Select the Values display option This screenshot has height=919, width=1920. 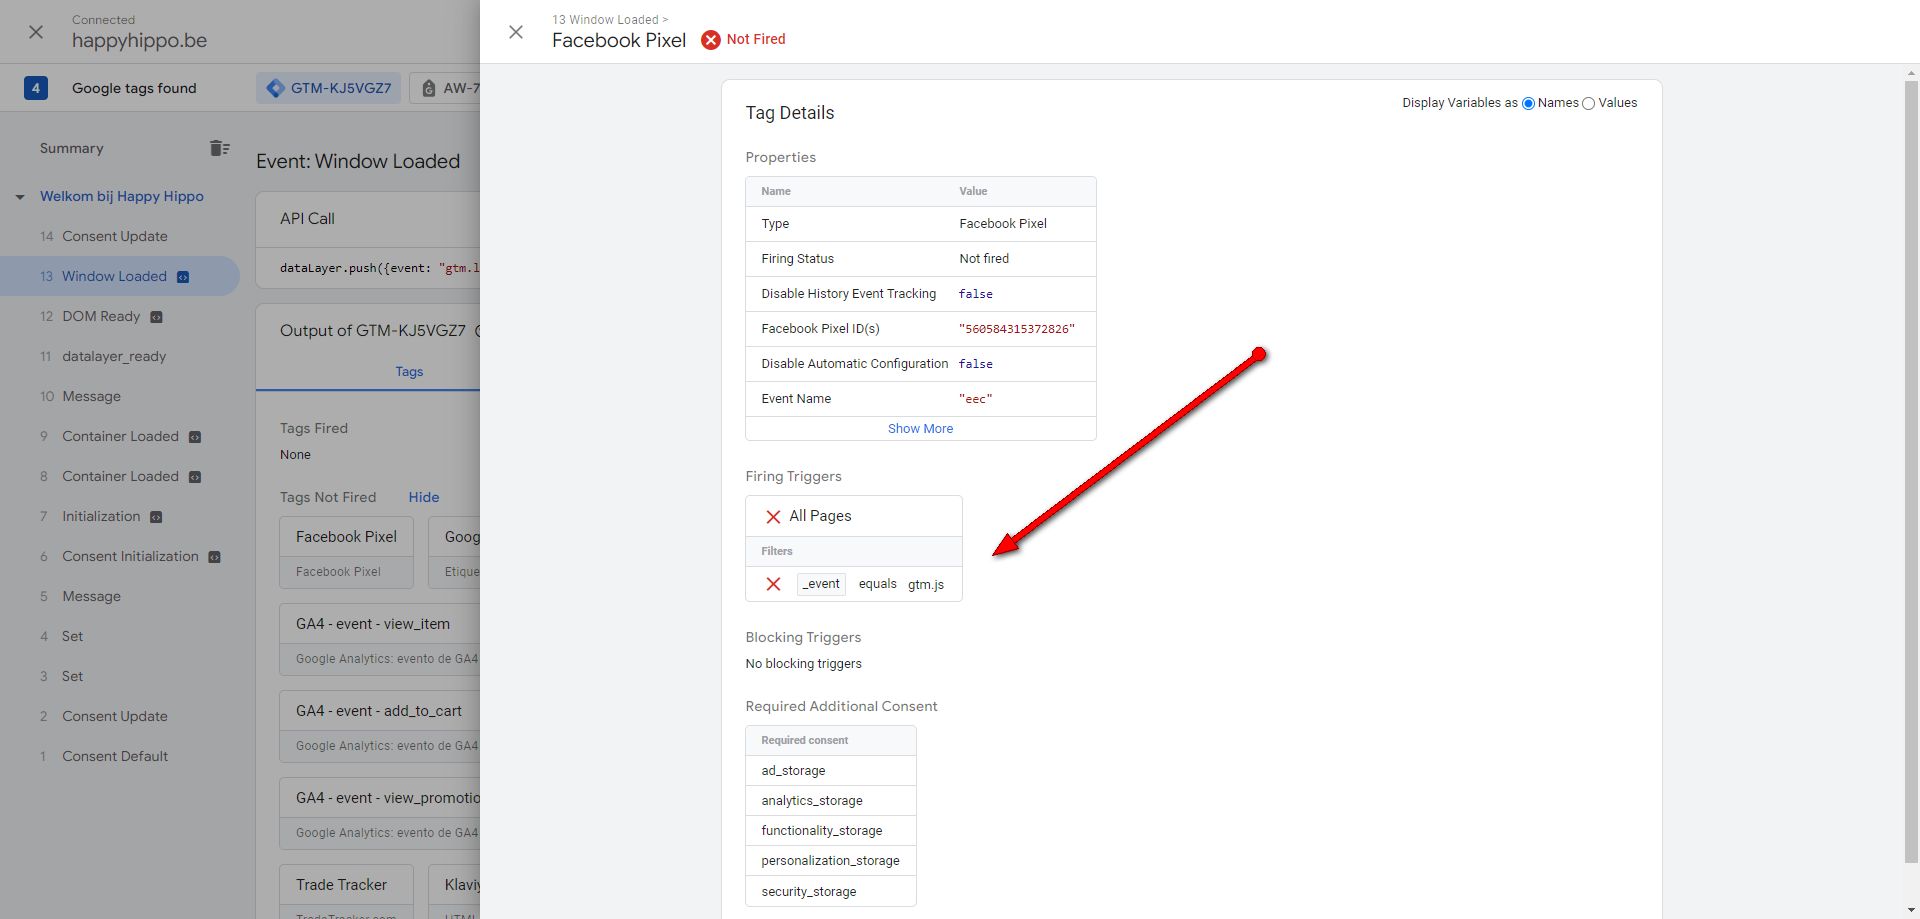coord(1588,104)
